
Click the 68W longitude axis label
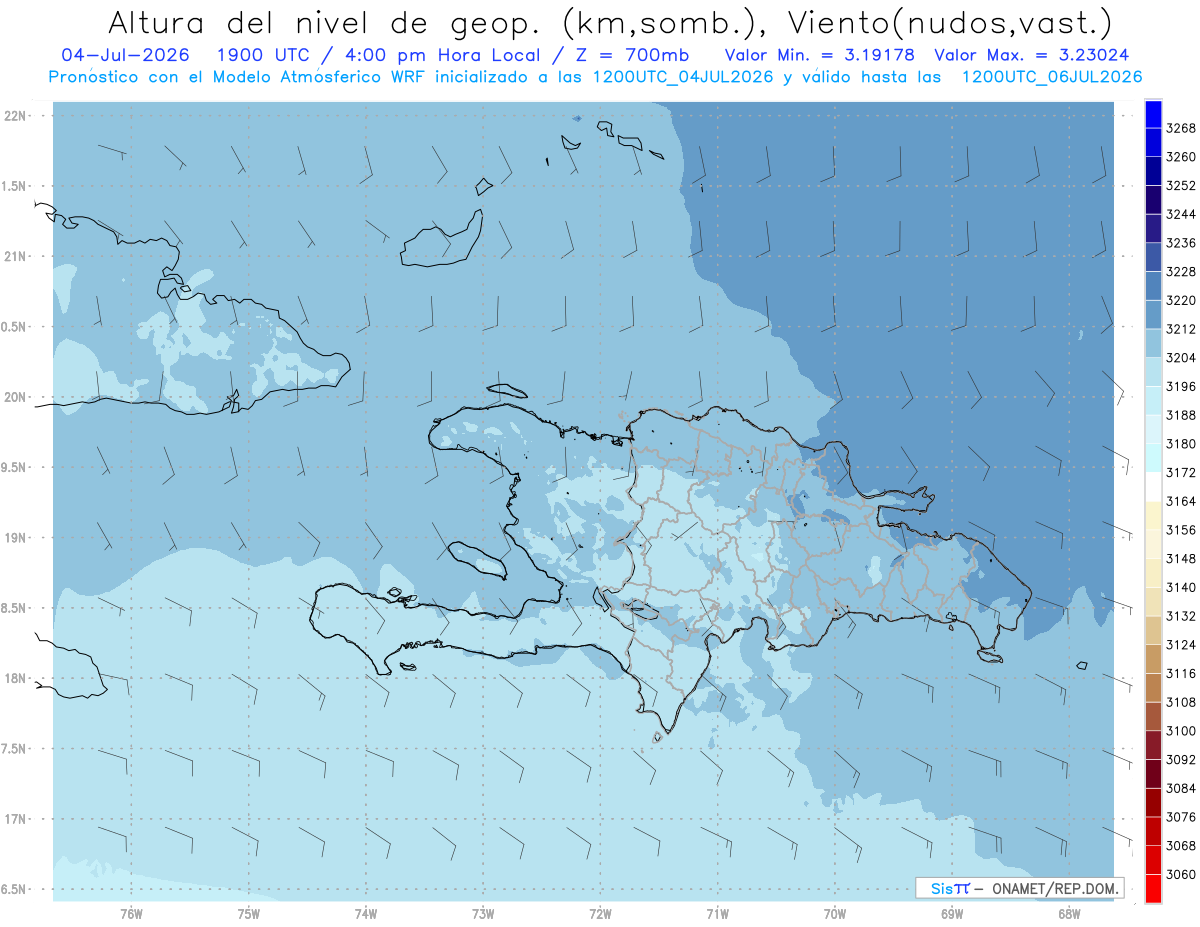(1068, 914)
